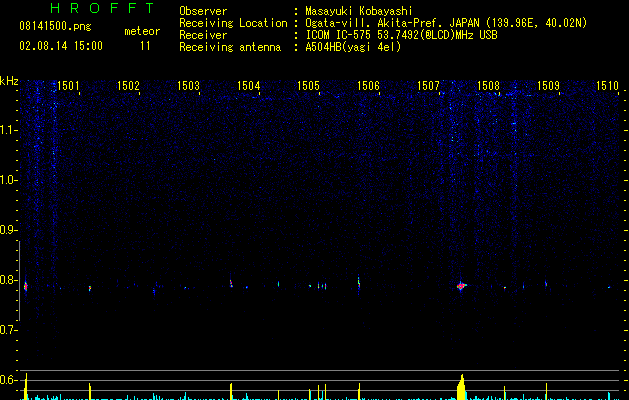Click the 'meteor' count label
The height and width of the screenshot is (400, 629).
(142, 31)
